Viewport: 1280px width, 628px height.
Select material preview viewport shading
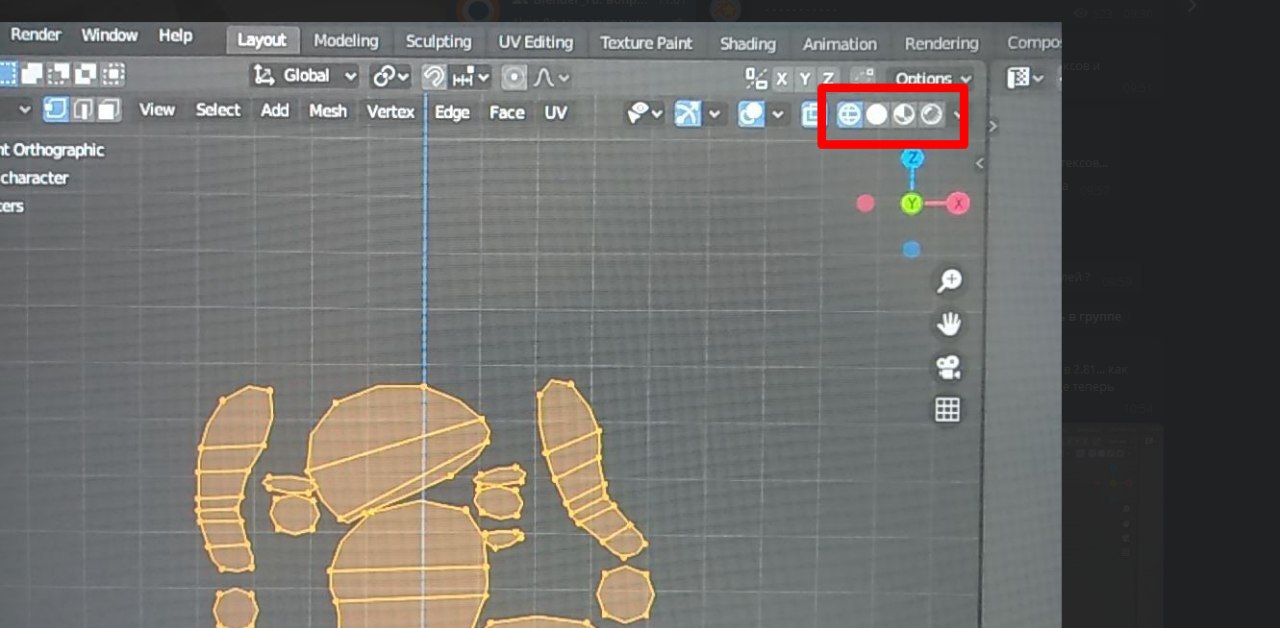904,114
